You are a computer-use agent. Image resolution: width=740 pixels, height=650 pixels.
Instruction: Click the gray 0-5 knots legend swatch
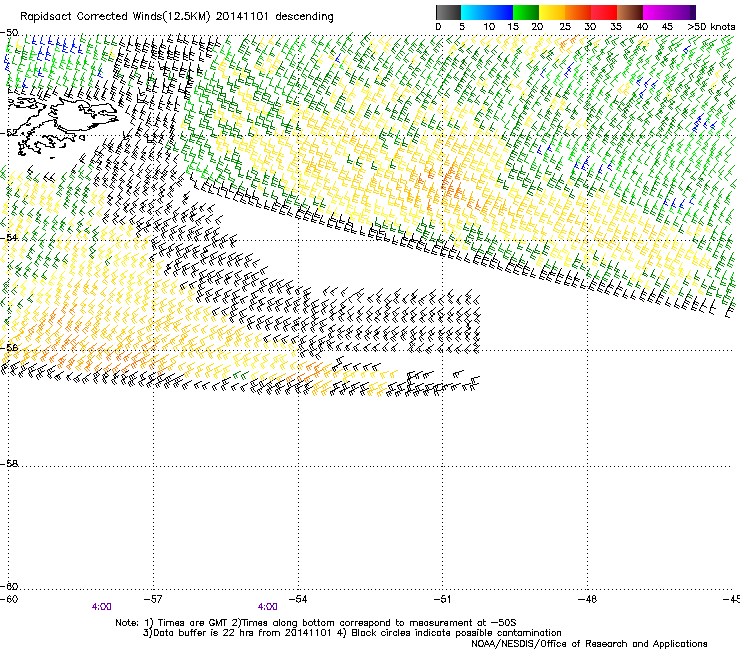tap(448, 12)
